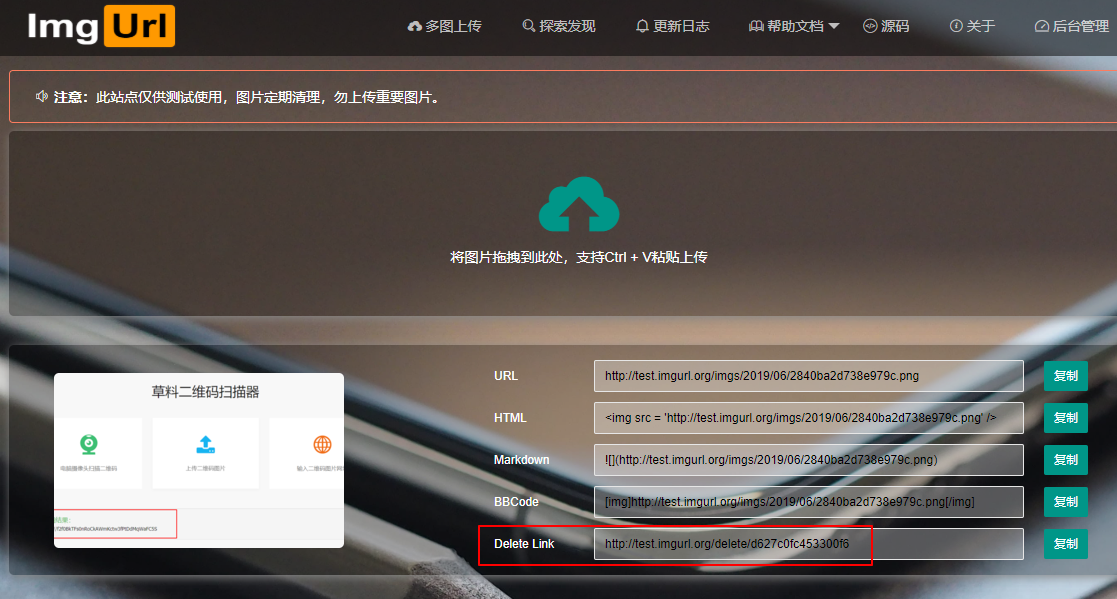Copy the Delete Link with 复制 button
1117x599 pixels.
pyautogui.click(x=1065, y=544)
